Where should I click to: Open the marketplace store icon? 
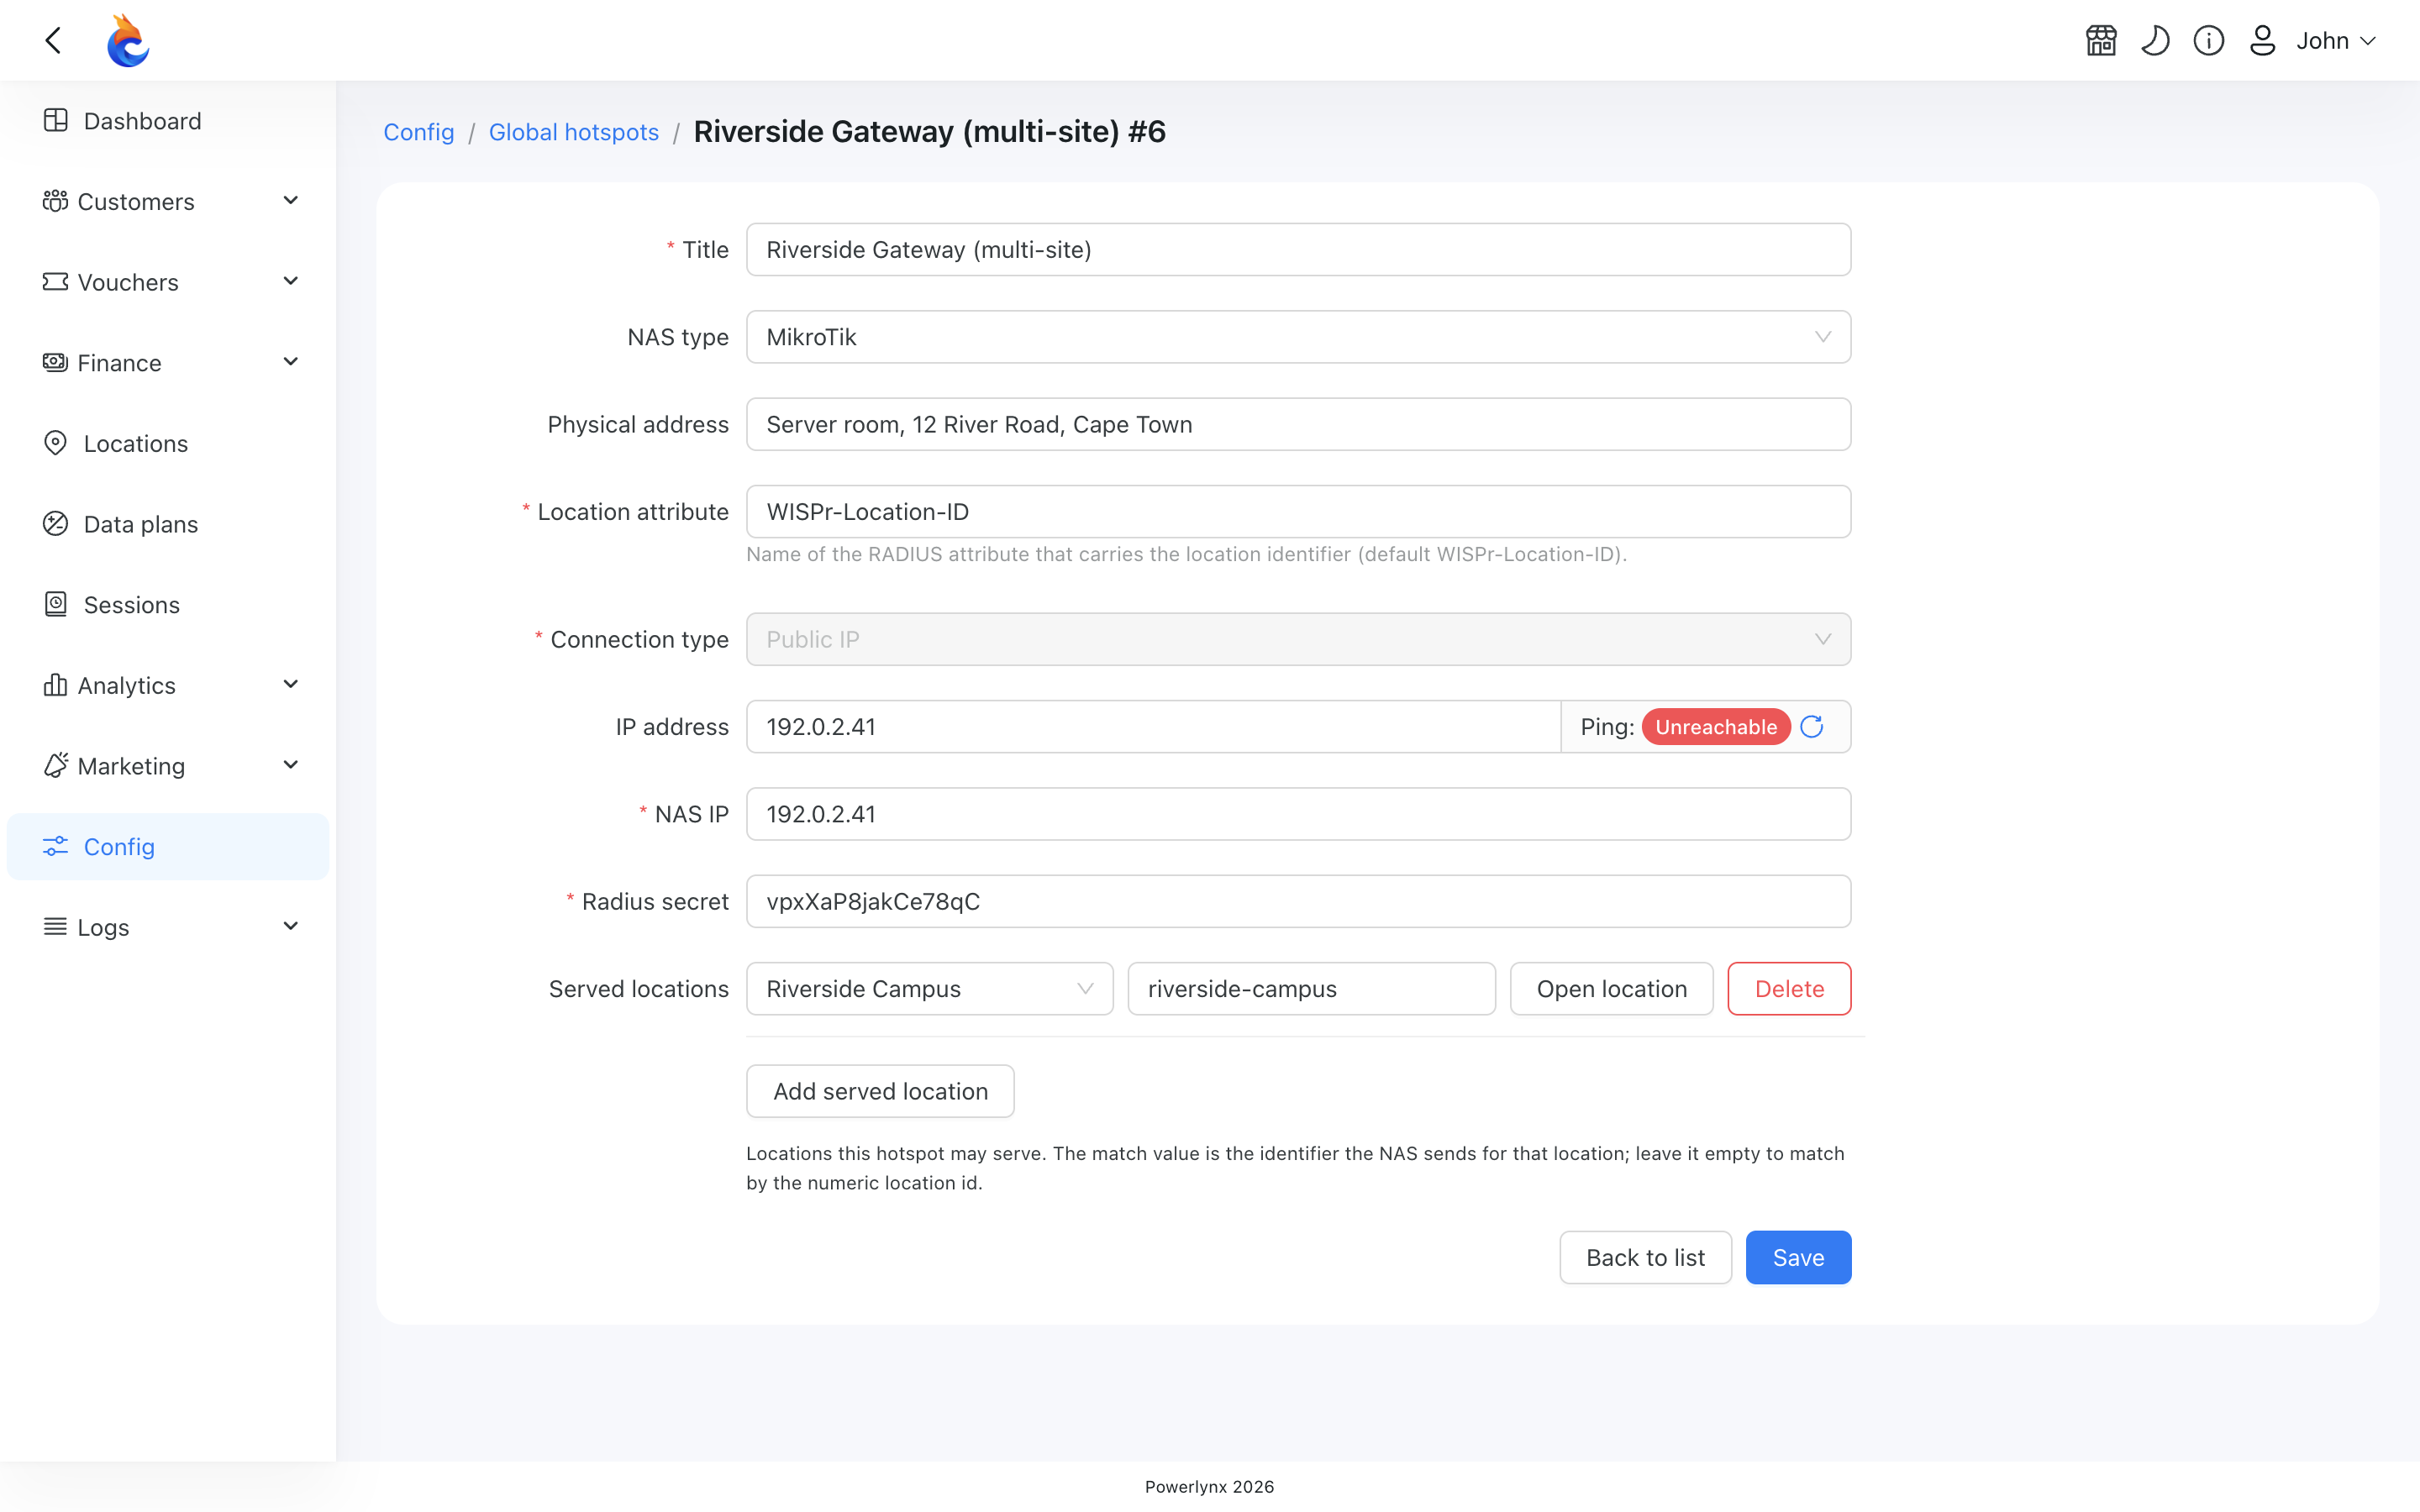[2101, 41]
